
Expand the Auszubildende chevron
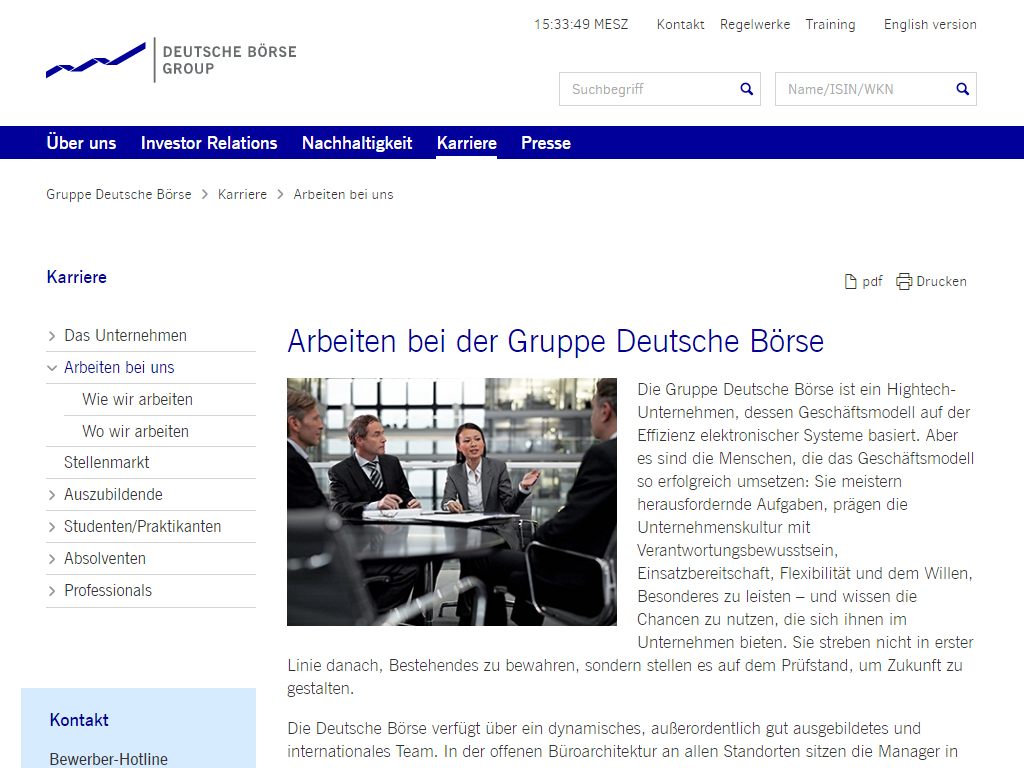click(x=52, y=495)
